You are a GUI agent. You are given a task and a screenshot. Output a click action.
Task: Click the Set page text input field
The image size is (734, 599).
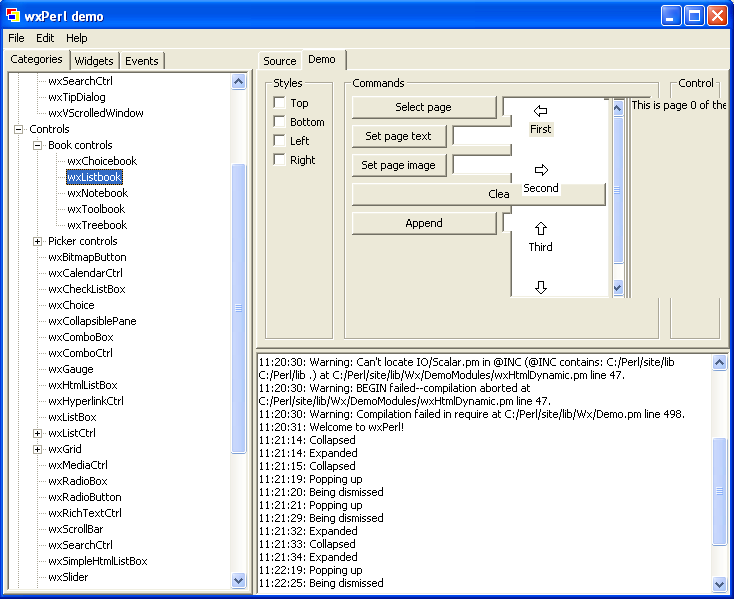tap(477, 136)
